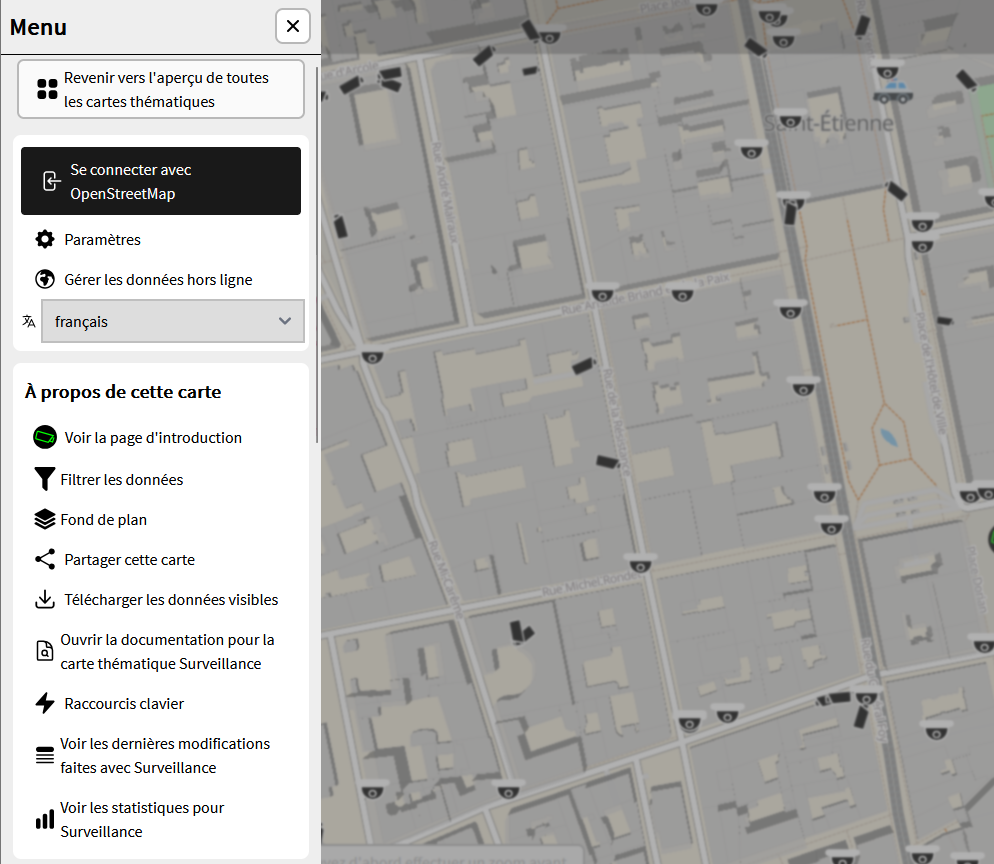
Task: Select Raccourcis clavier menu entry
Action: click(124, 704)
